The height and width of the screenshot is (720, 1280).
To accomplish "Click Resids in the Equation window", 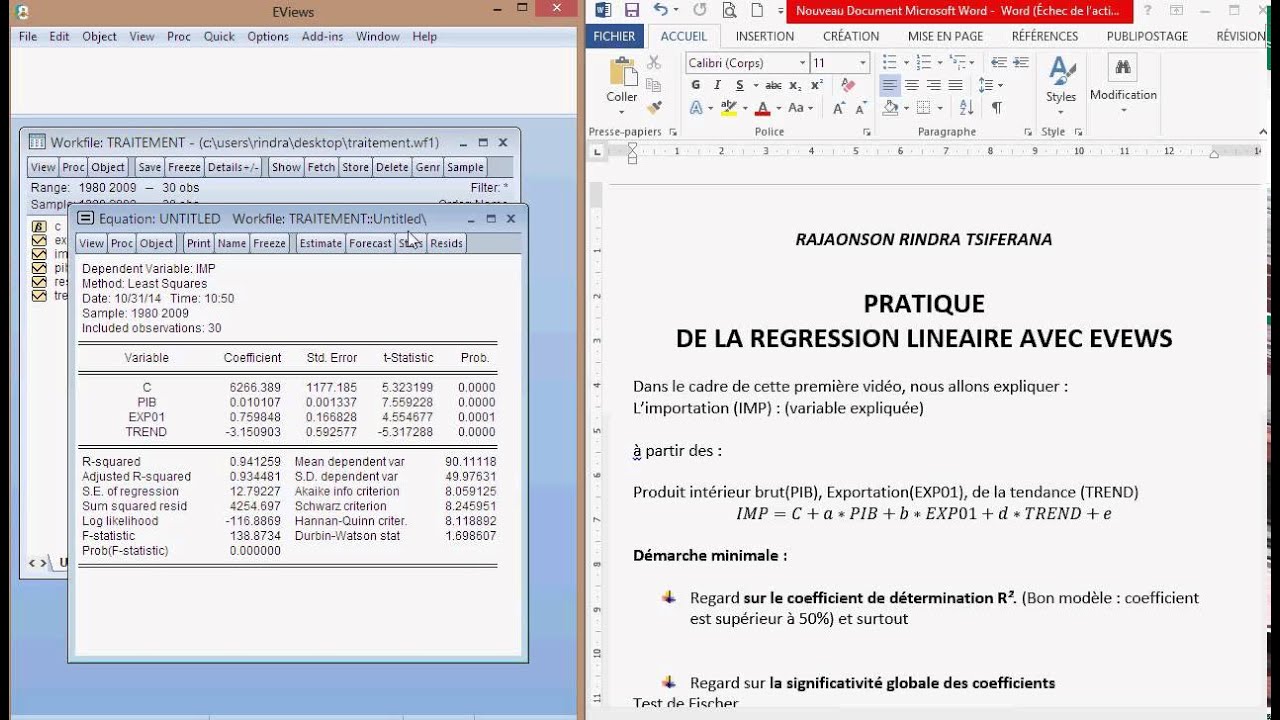I will pyautogui.click(x=446, y=243).
